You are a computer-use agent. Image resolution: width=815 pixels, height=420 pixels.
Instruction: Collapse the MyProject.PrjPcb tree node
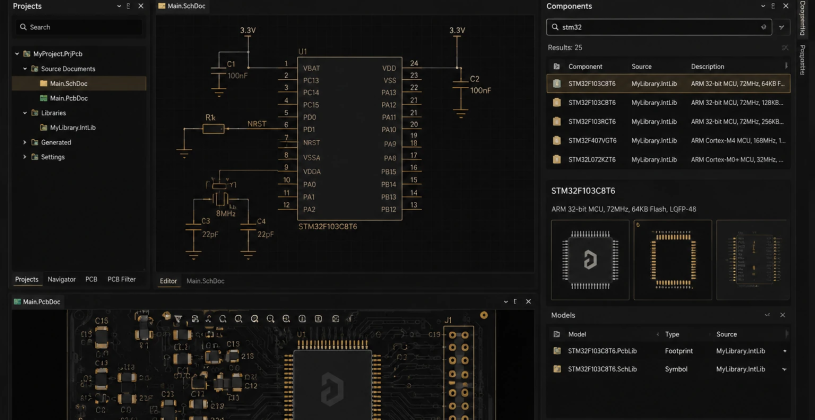[x=17, y=54]
